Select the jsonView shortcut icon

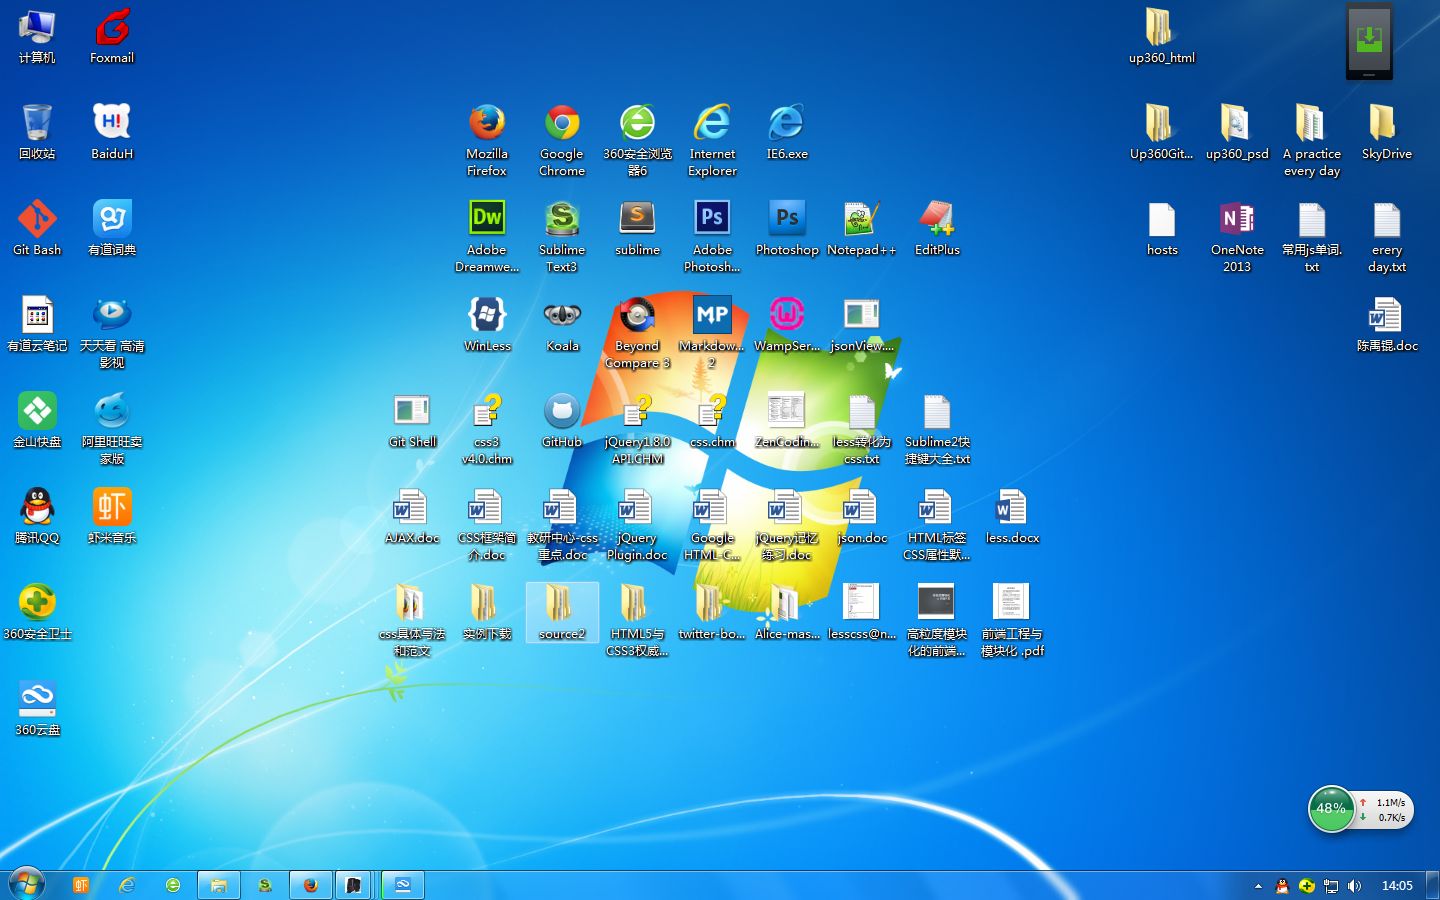pos(862,324)
